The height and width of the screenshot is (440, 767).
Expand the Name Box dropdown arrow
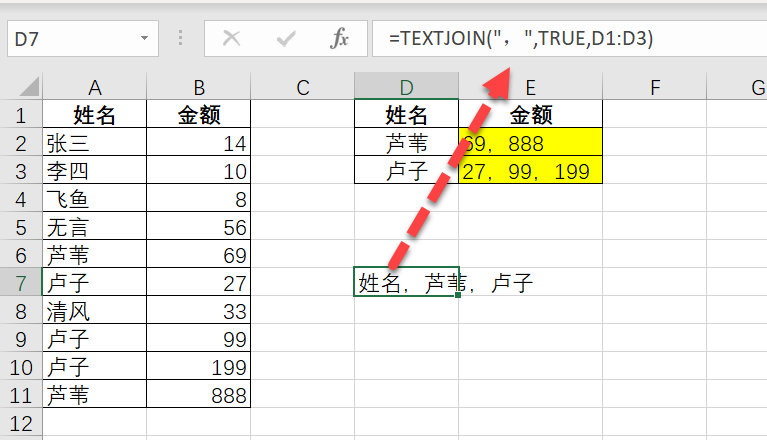144,38
